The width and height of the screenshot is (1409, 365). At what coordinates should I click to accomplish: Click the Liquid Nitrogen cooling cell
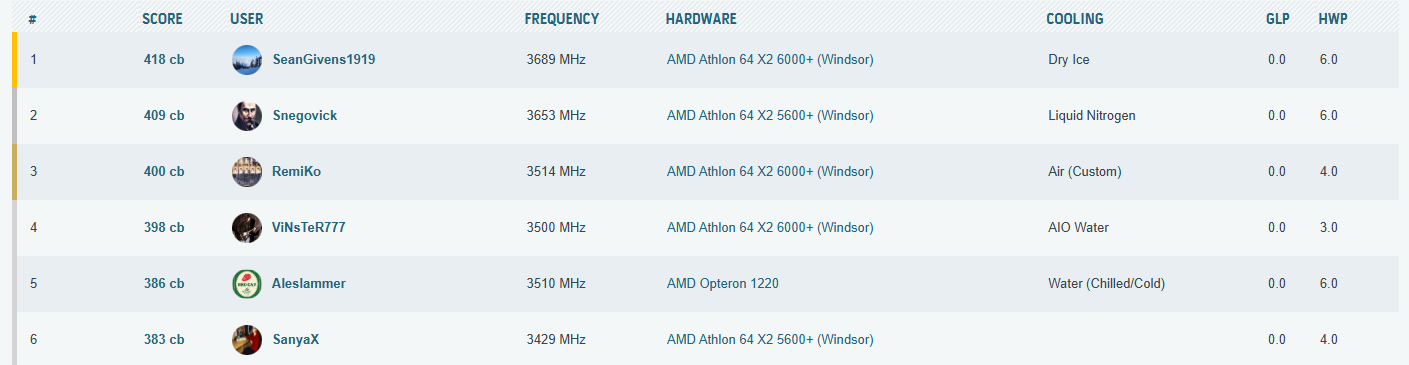[x=1092, y=116]
